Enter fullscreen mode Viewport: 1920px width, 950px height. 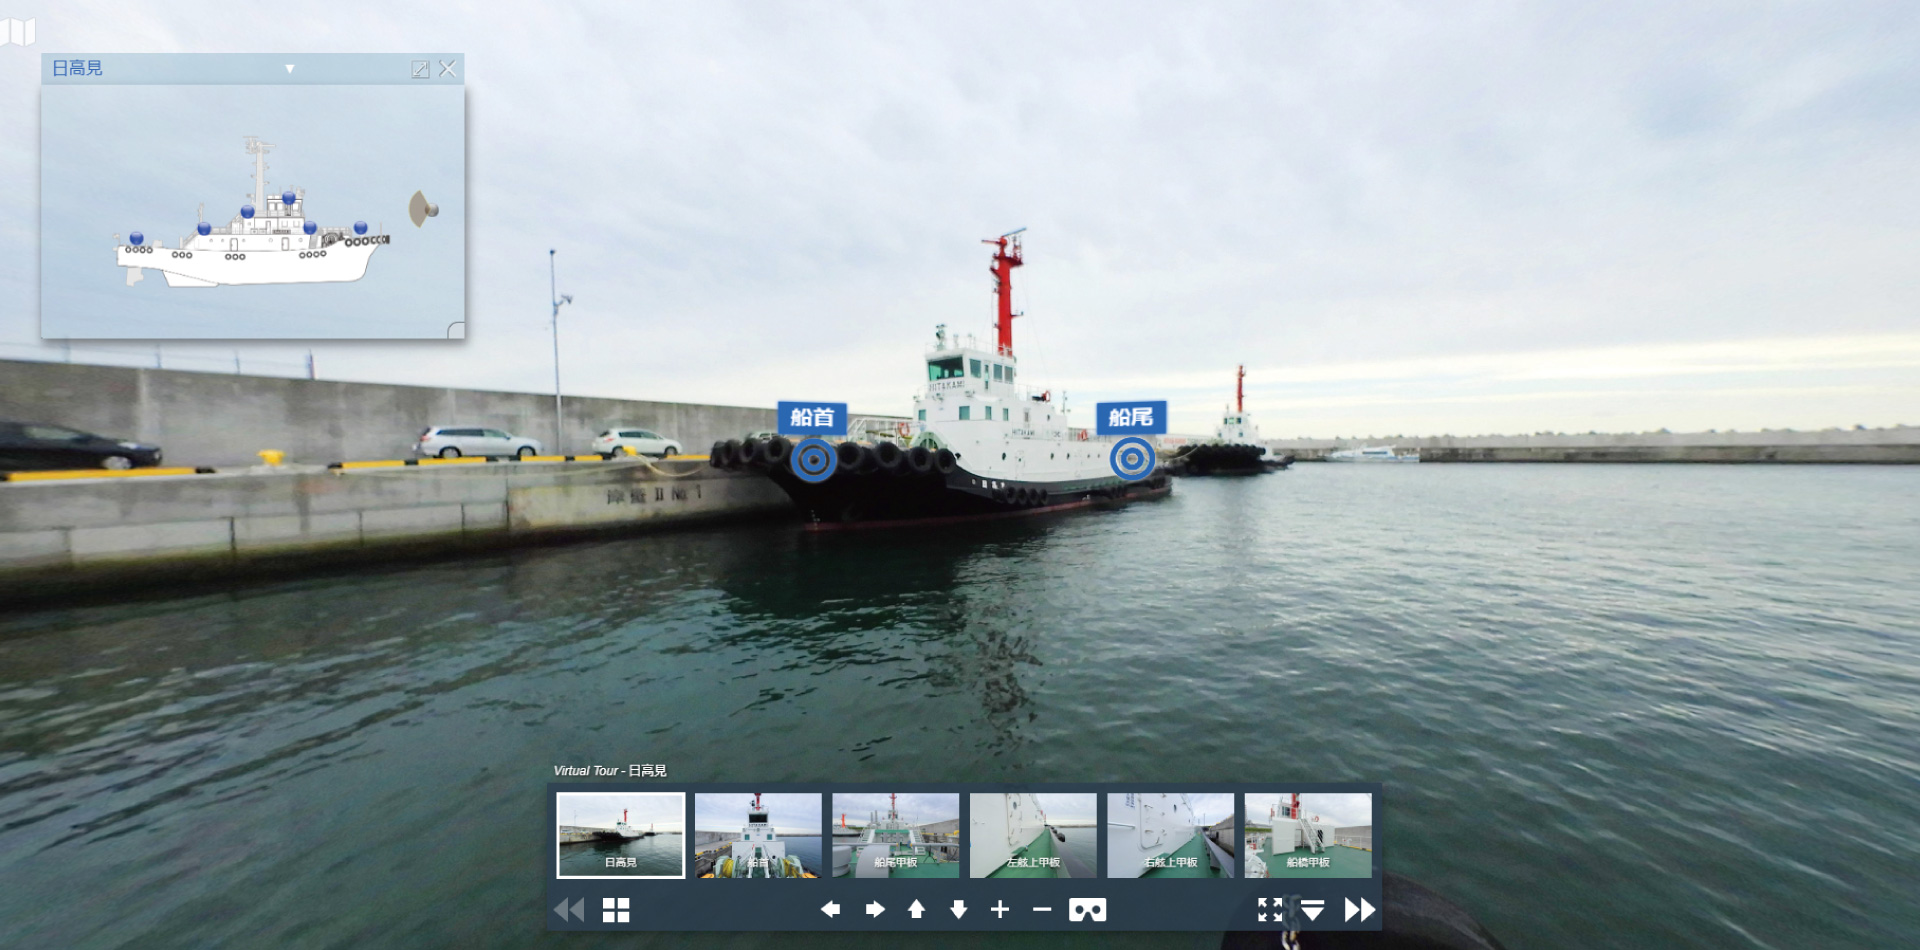click(x=1270, y=910)
